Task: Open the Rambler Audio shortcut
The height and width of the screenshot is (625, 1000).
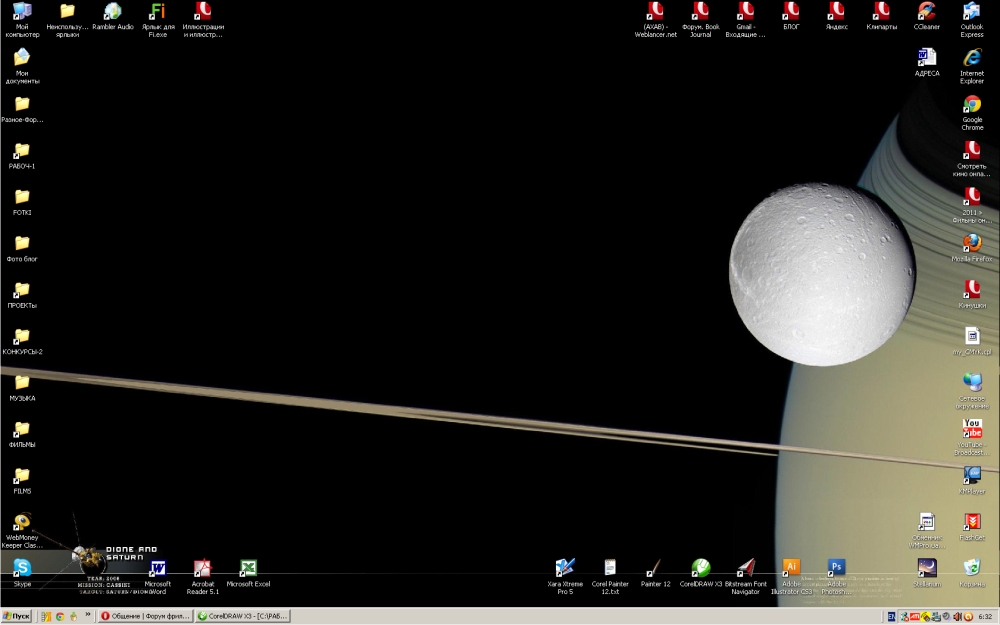Action: pyautogui.click(x=113, y=16)
